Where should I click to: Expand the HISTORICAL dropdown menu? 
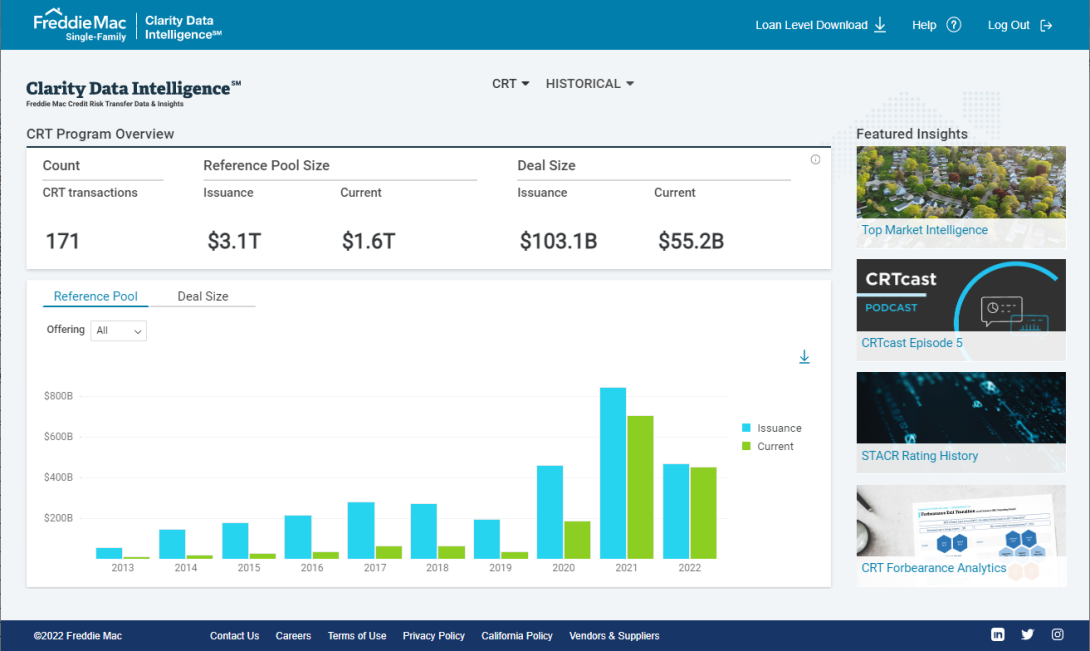[589, 83]
